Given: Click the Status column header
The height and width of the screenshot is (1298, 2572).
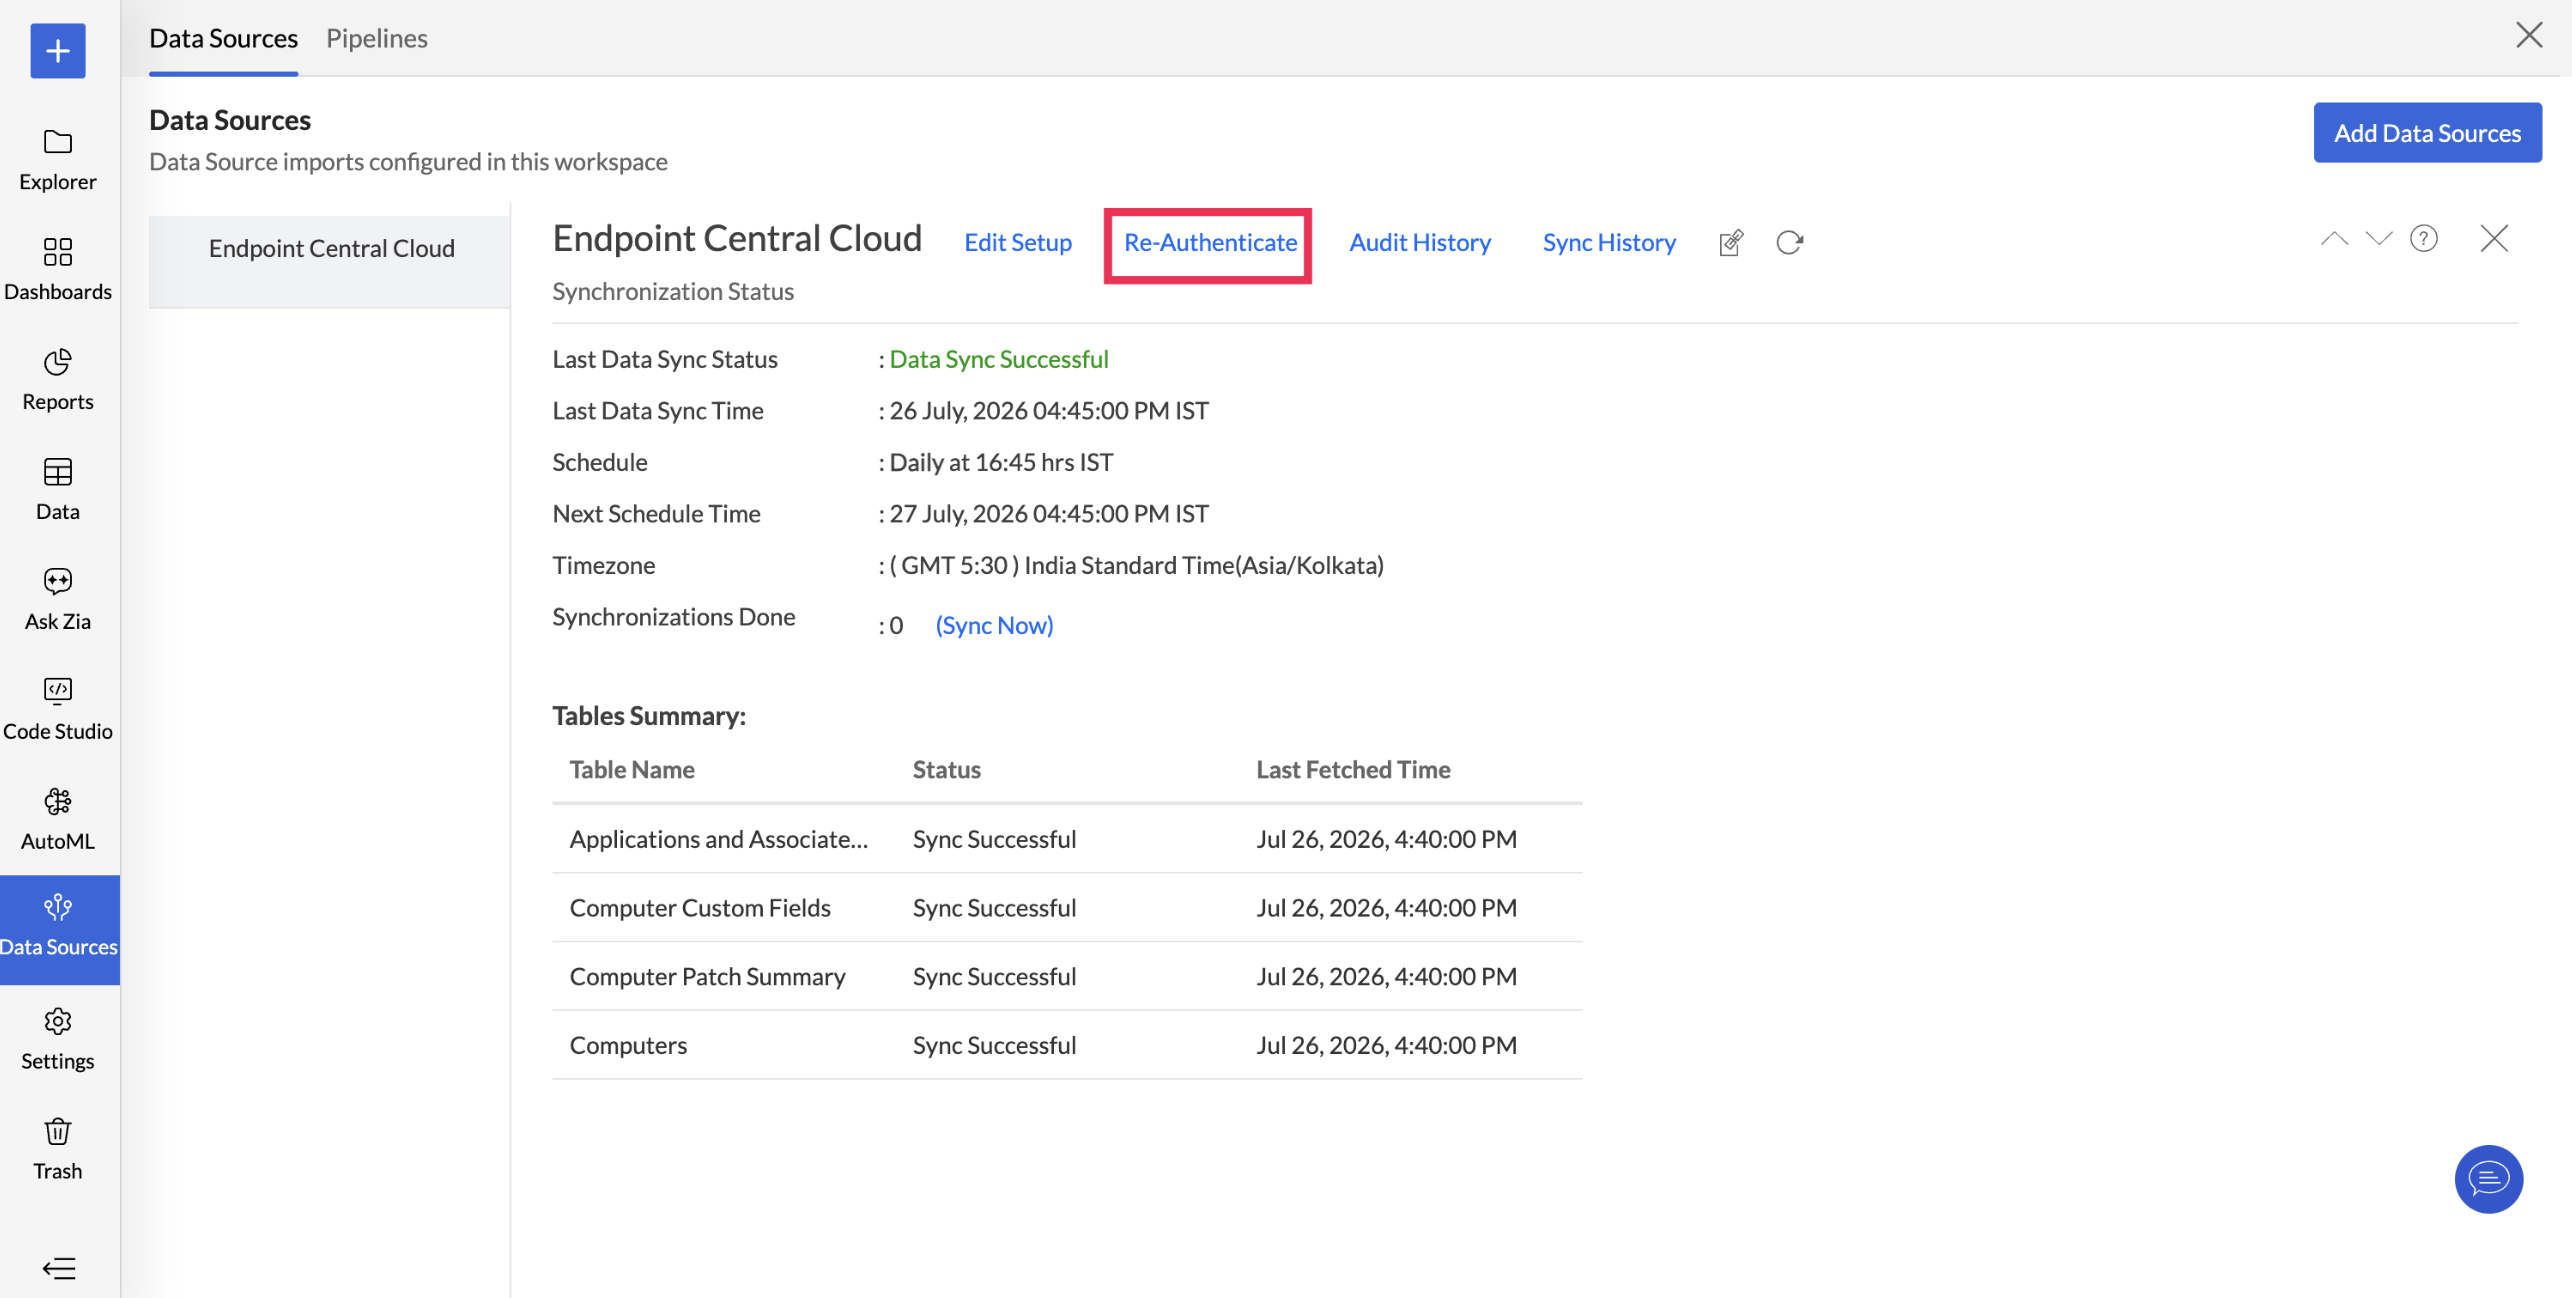Looking at the screenshot, I should 946,769.
